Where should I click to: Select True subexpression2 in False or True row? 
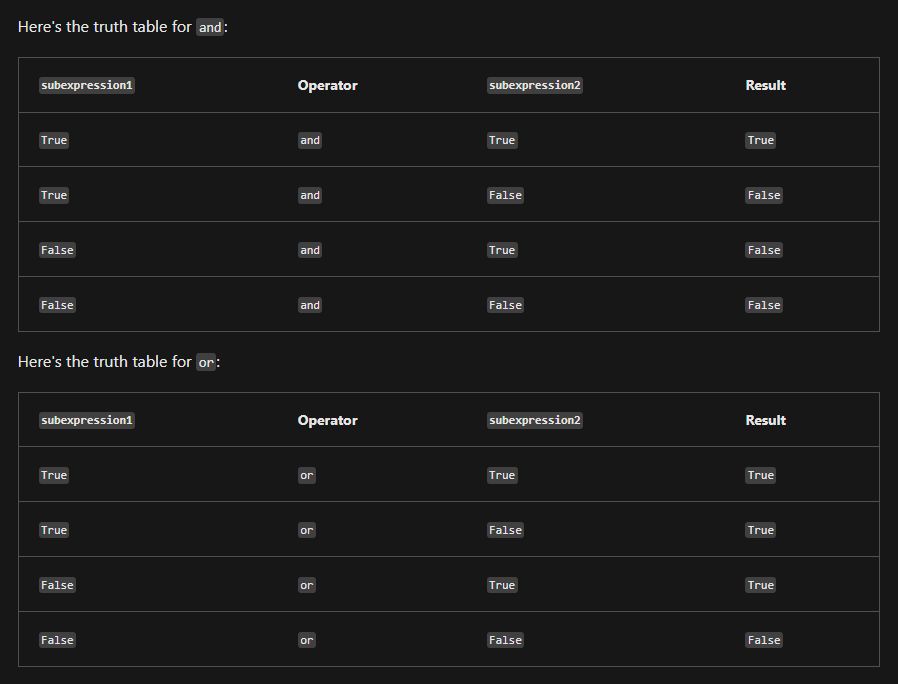click(x=502, y=585)
